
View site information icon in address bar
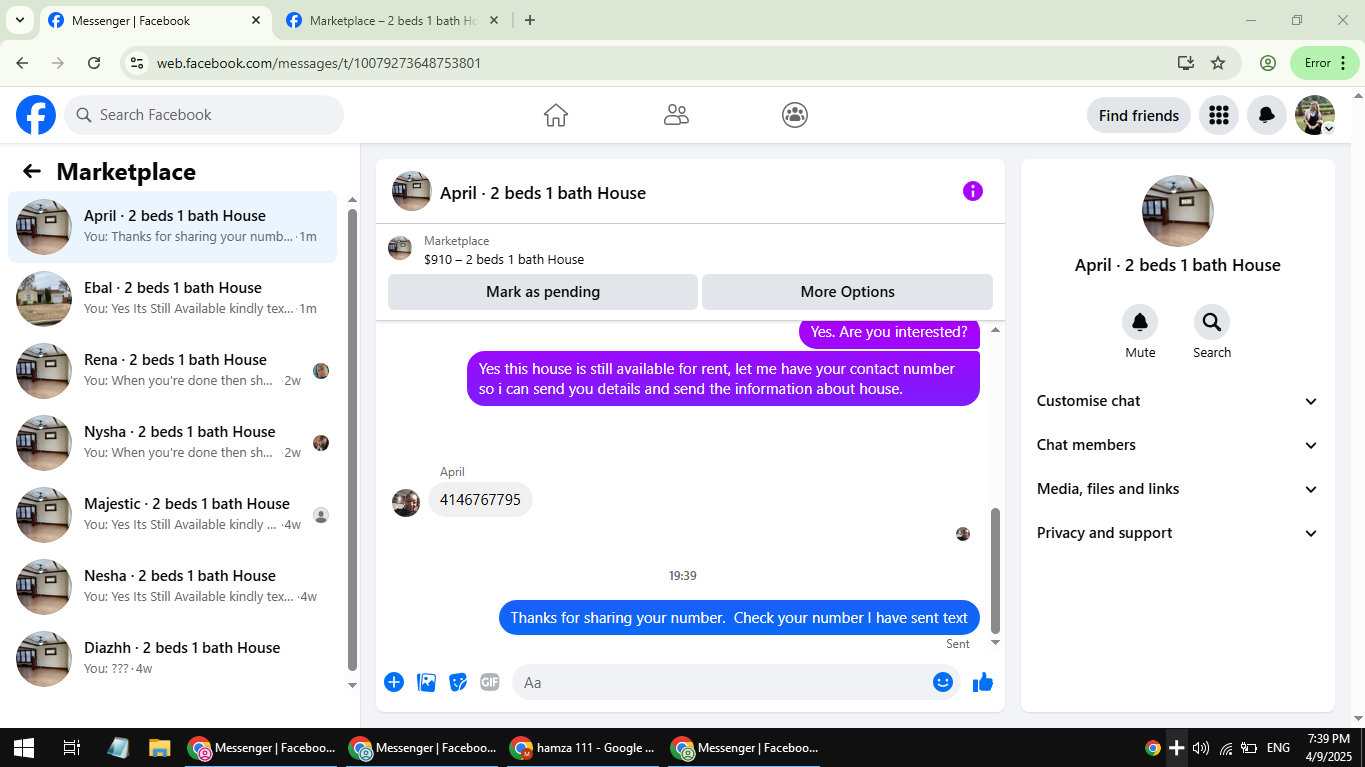tap(137, 63)
